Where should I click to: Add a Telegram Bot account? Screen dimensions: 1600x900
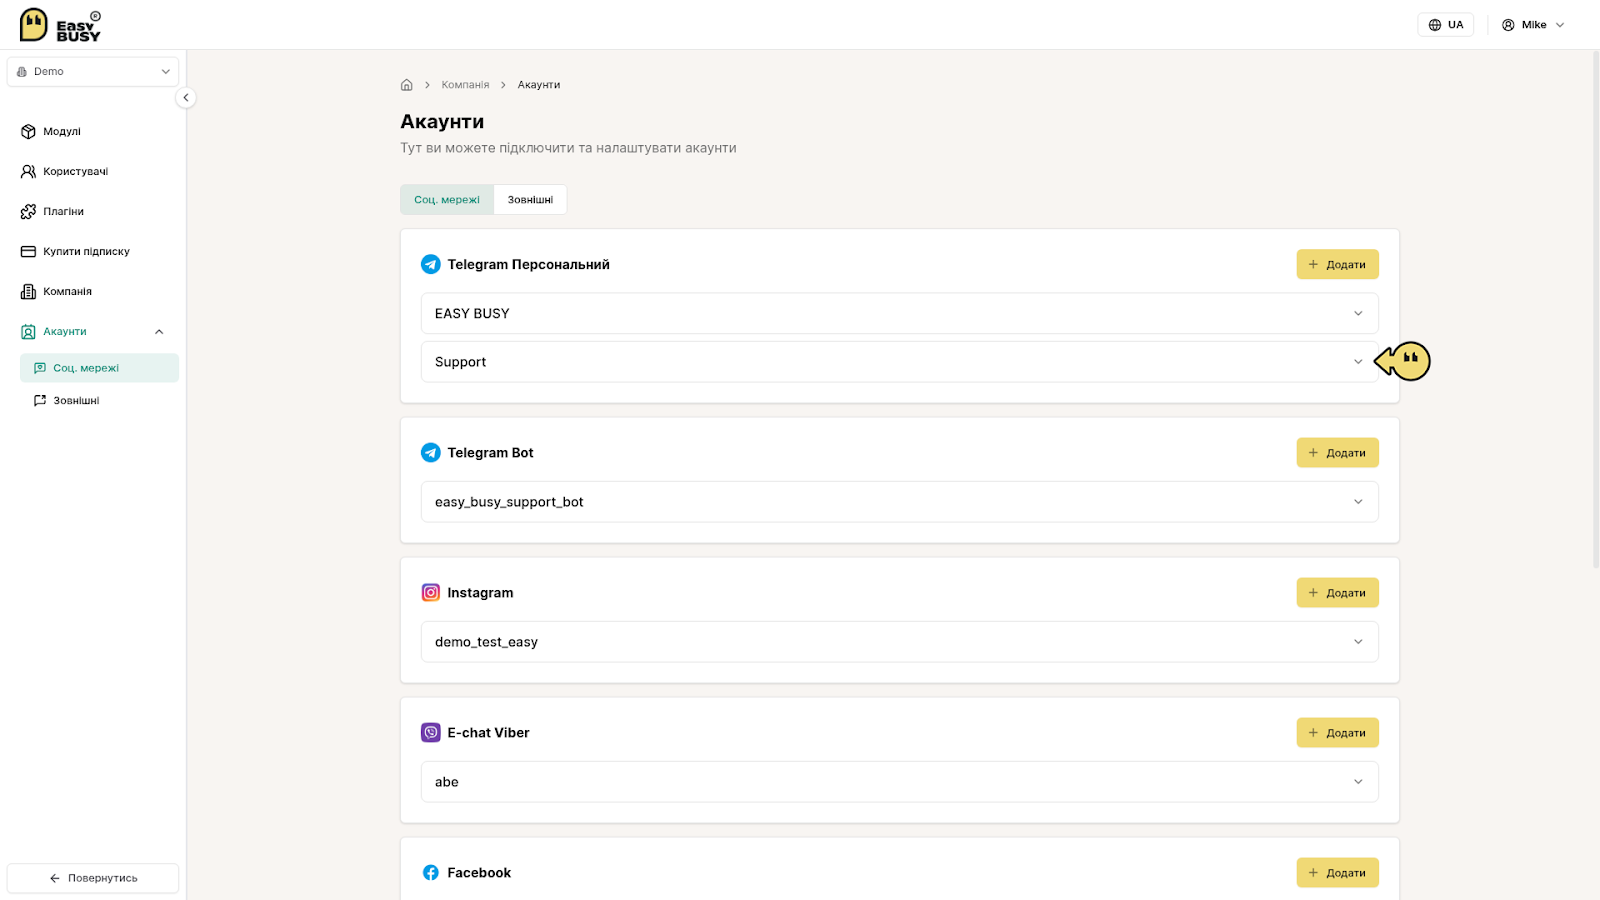click(1337, 453)
